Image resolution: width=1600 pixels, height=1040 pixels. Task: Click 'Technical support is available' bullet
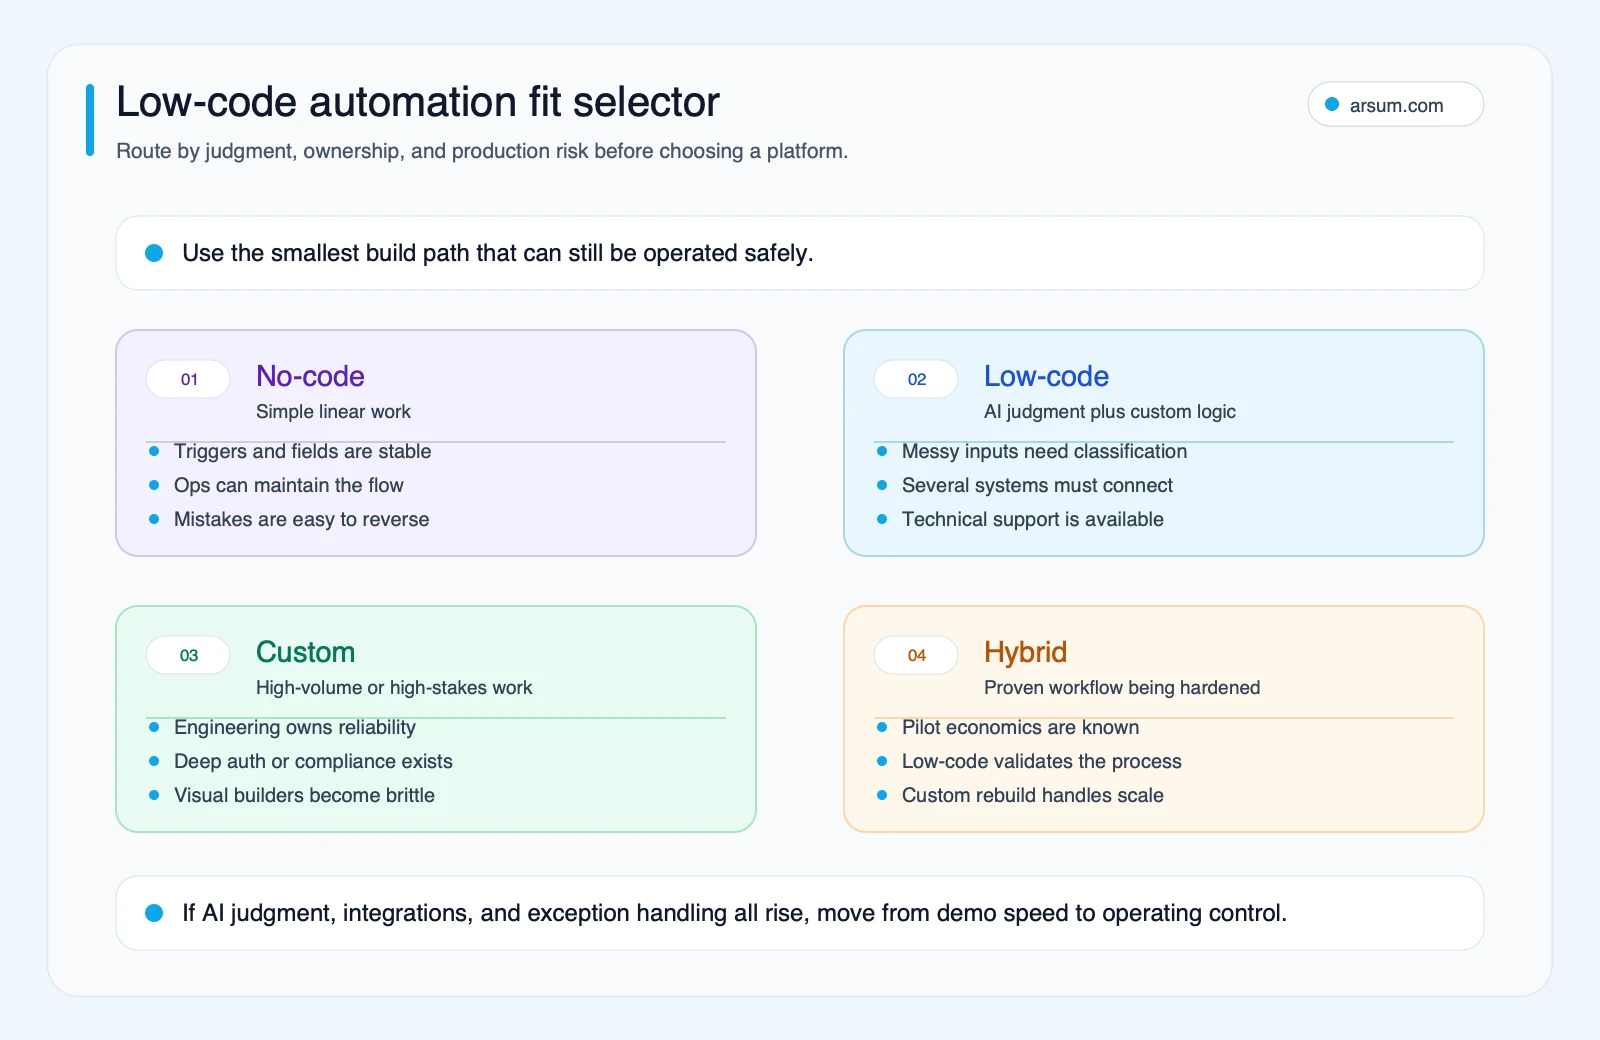(x=1032, y=519)
